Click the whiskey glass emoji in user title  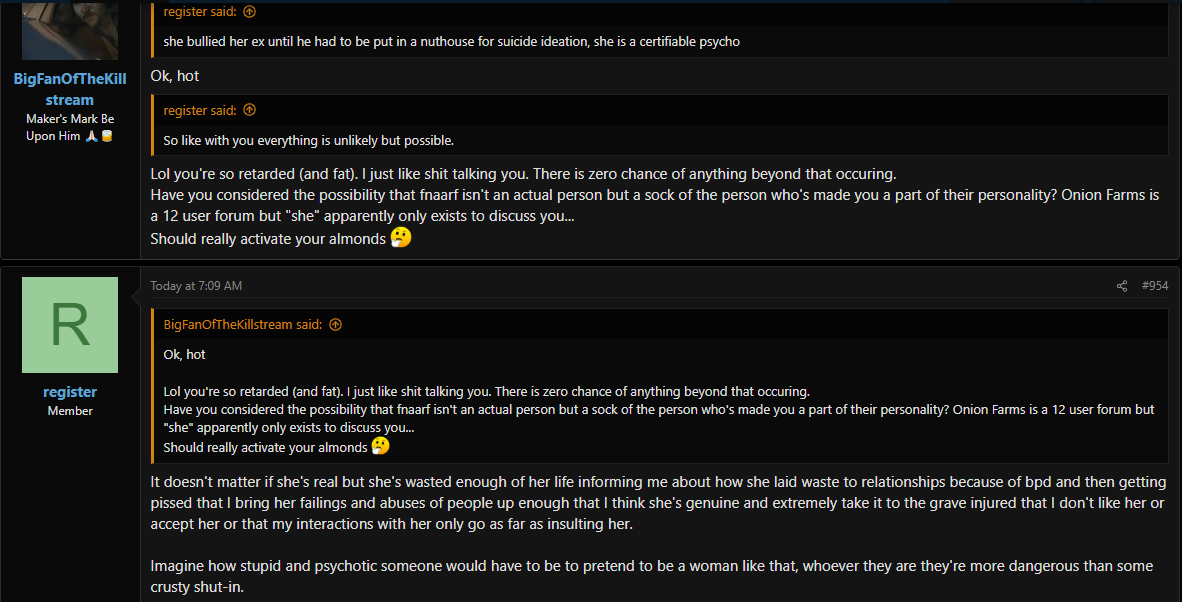[x=106, y=136]
